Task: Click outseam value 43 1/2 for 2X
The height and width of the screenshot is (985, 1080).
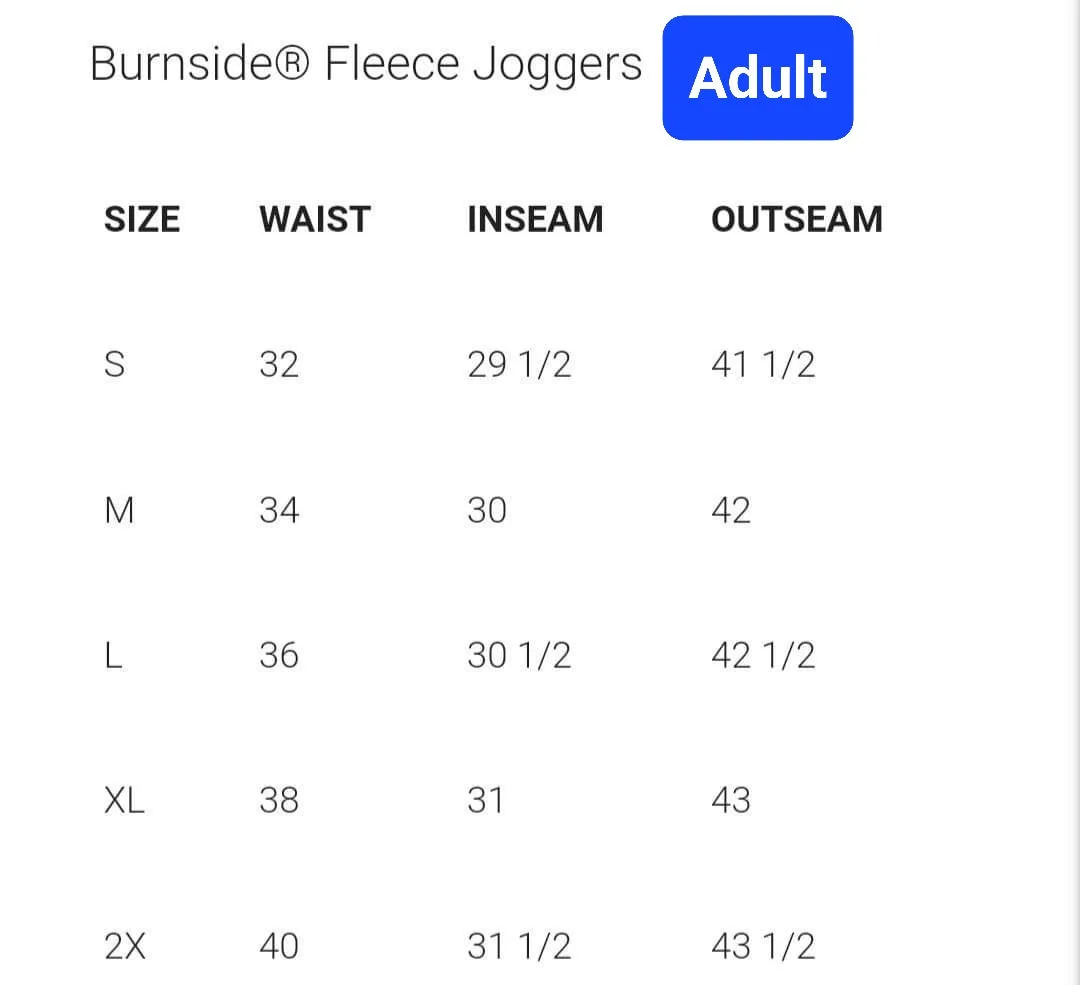Action: 763,946
